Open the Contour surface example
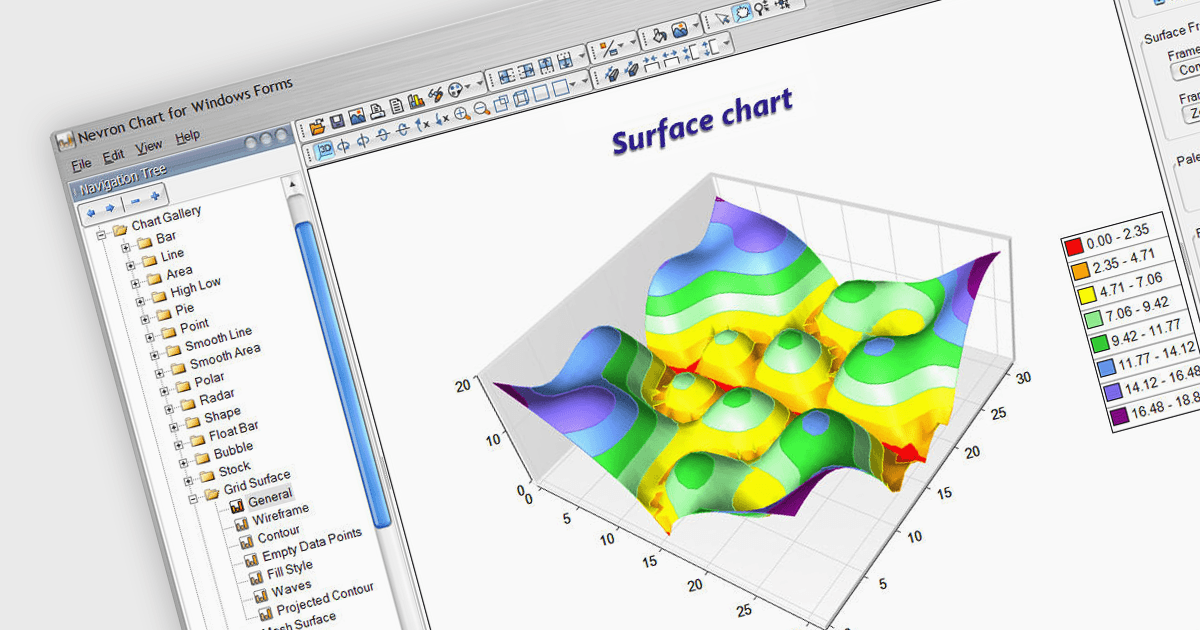 (279, 534)
